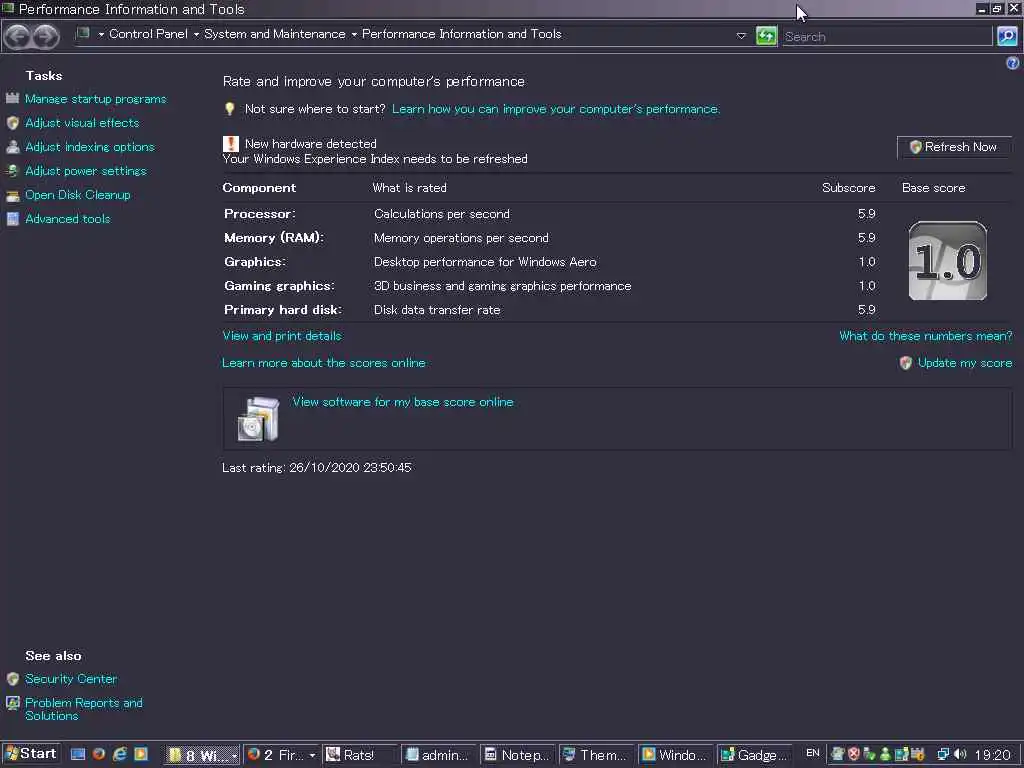
Task: Click the volume speaker tray icon
Action: (x=960, y=754)
